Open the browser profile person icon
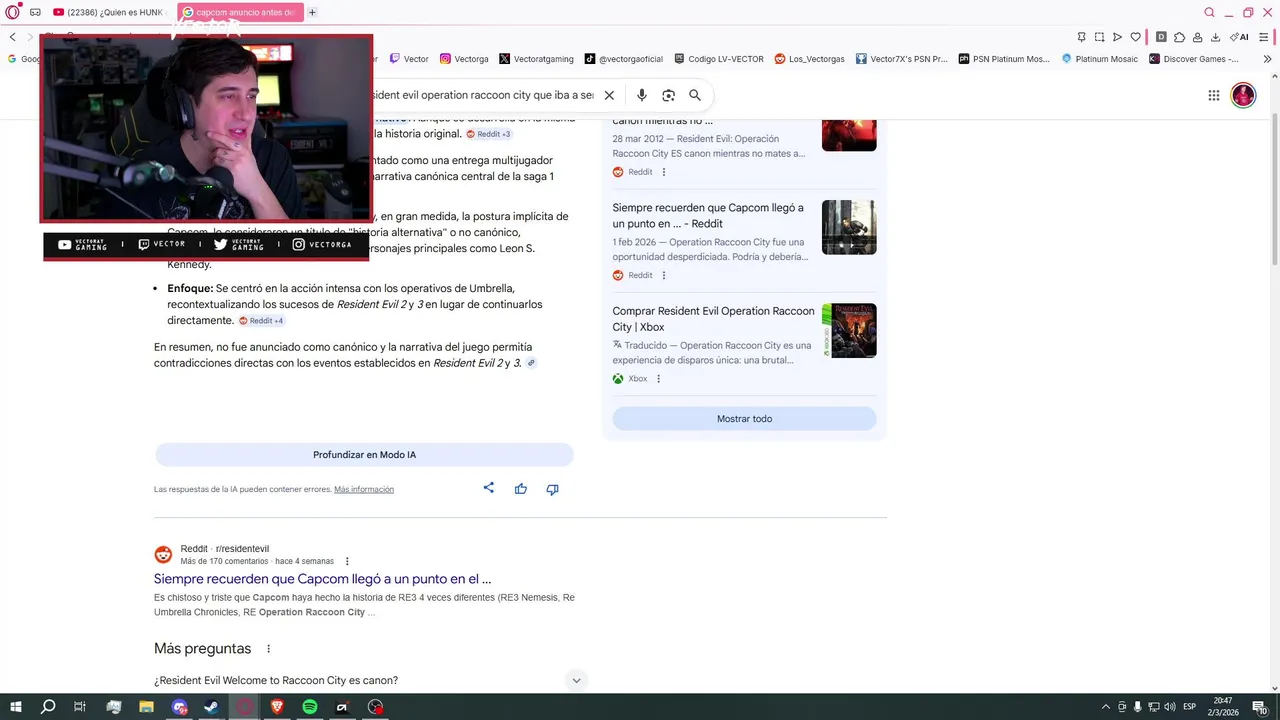 coord(1197,37)
